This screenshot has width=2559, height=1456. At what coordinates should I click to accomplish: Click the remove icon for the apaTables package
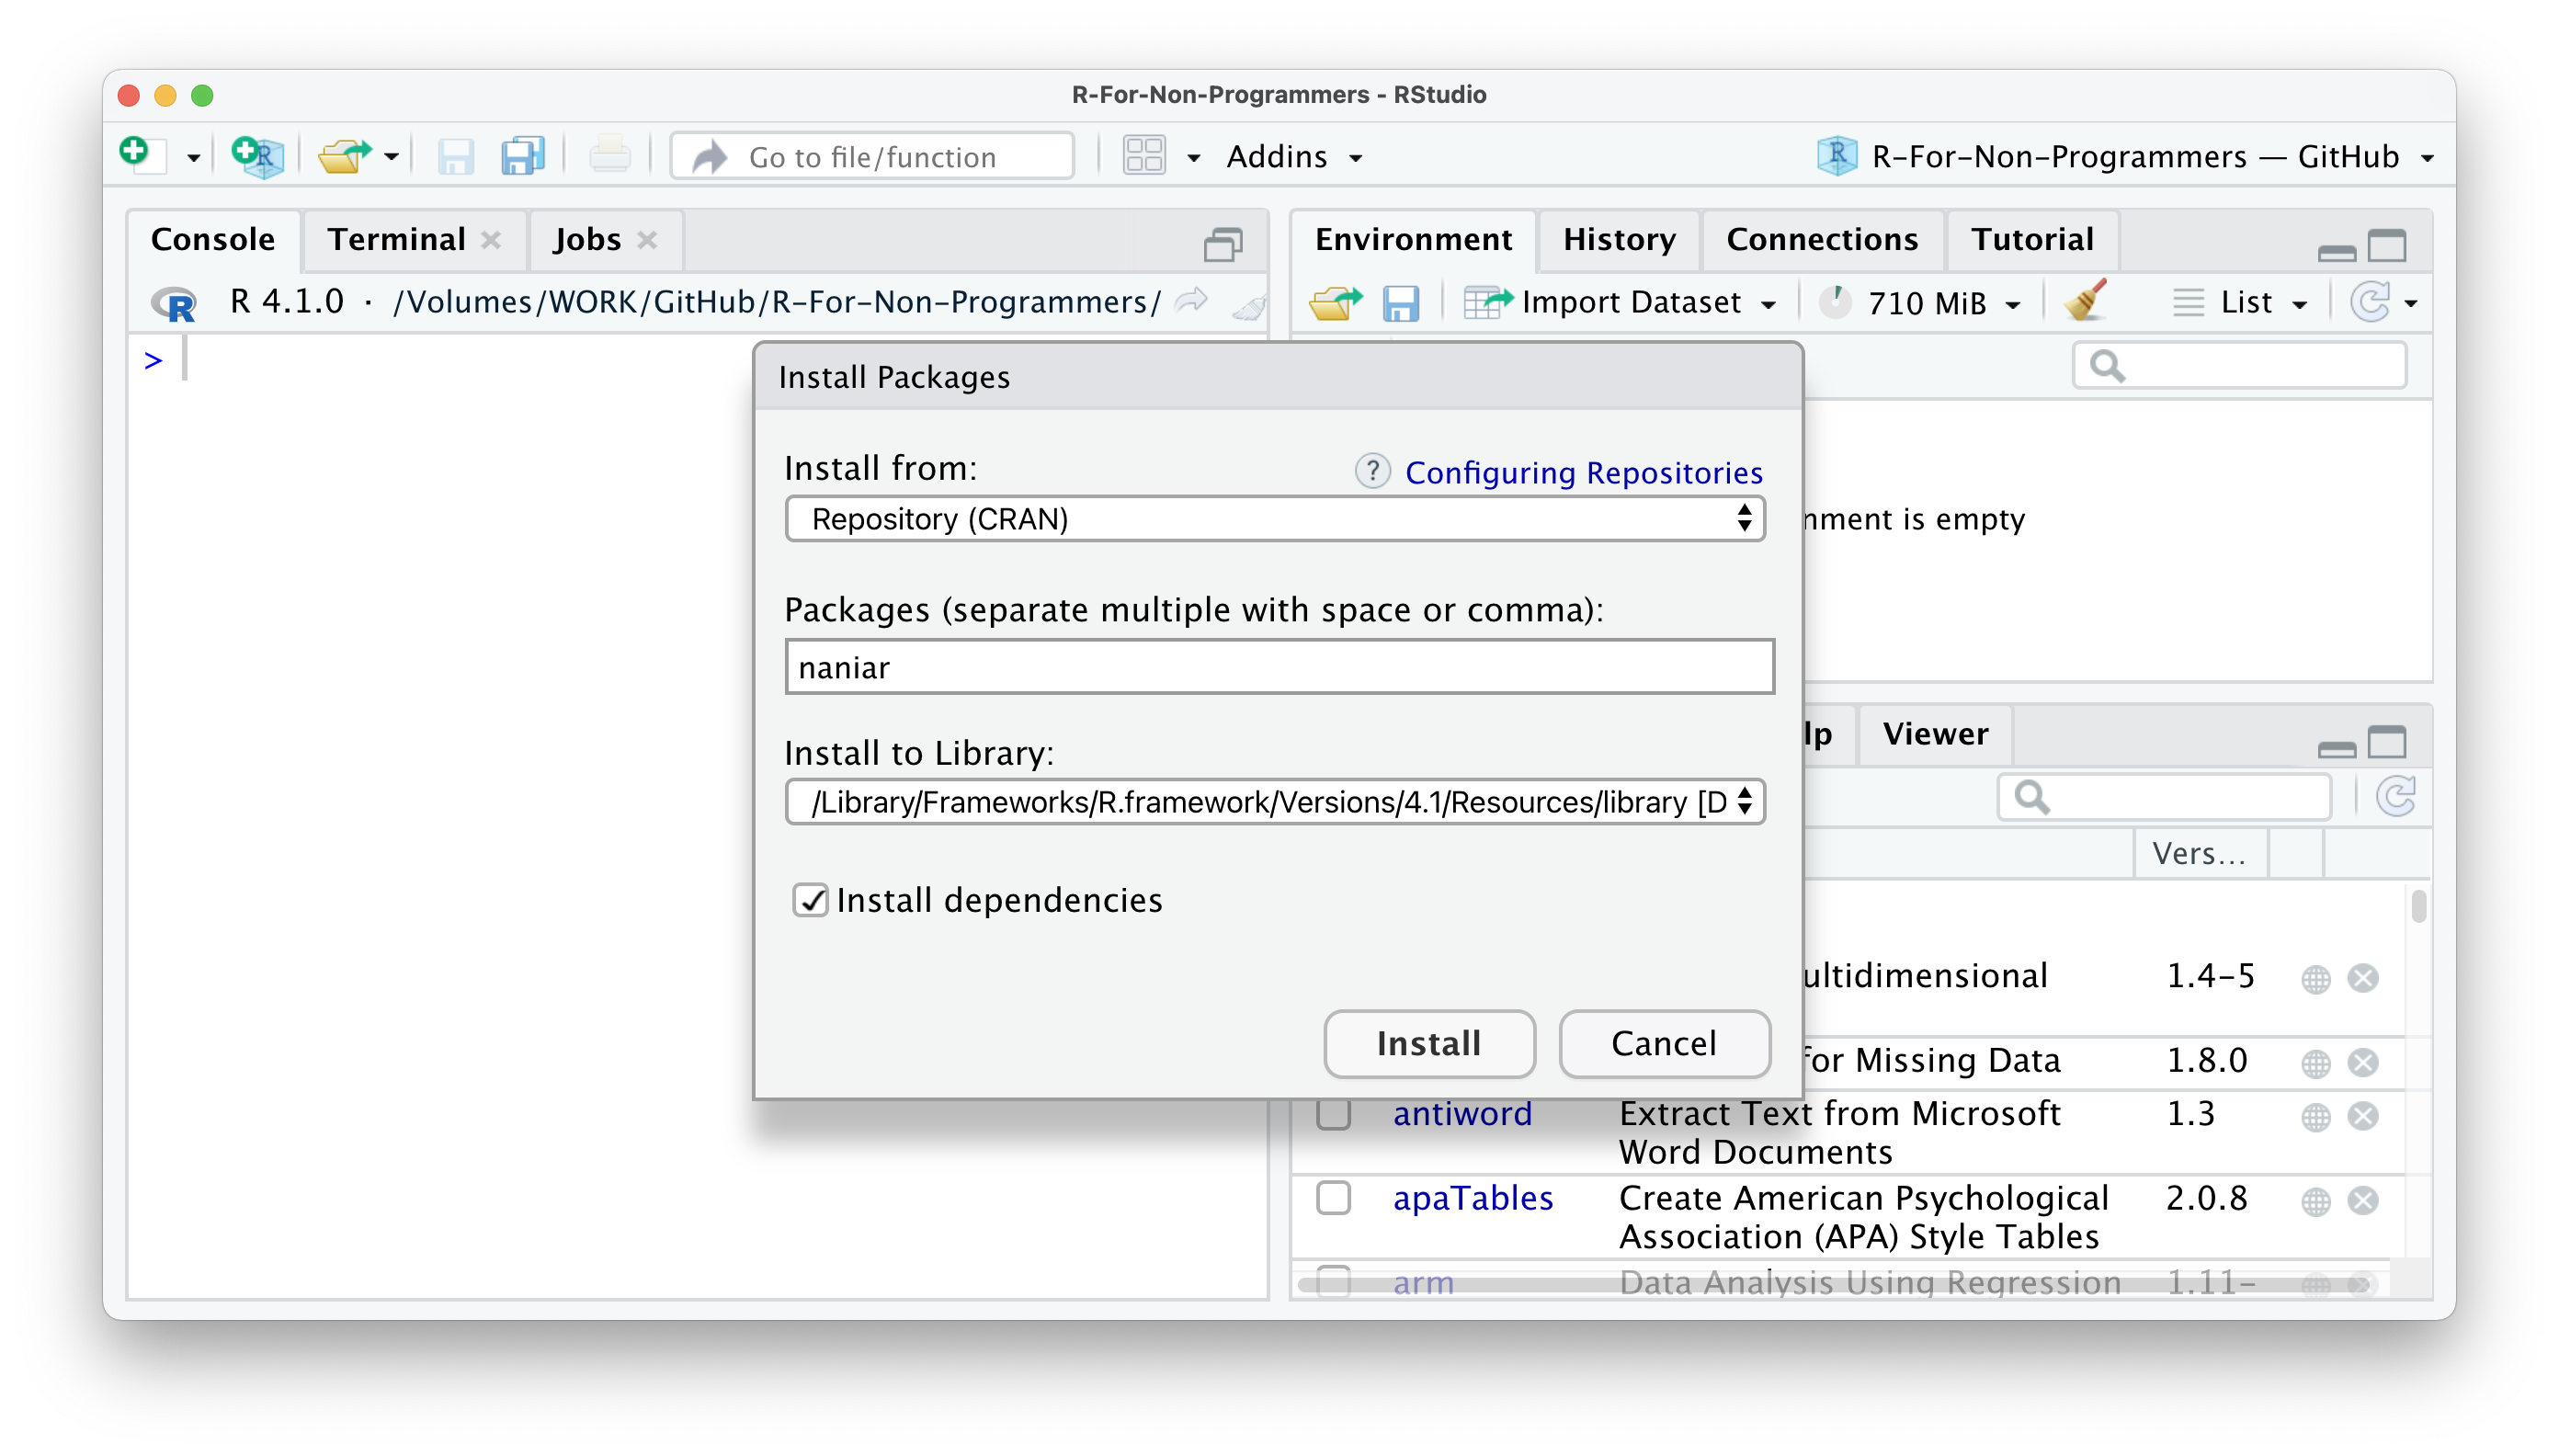tap(2362, 1200)
